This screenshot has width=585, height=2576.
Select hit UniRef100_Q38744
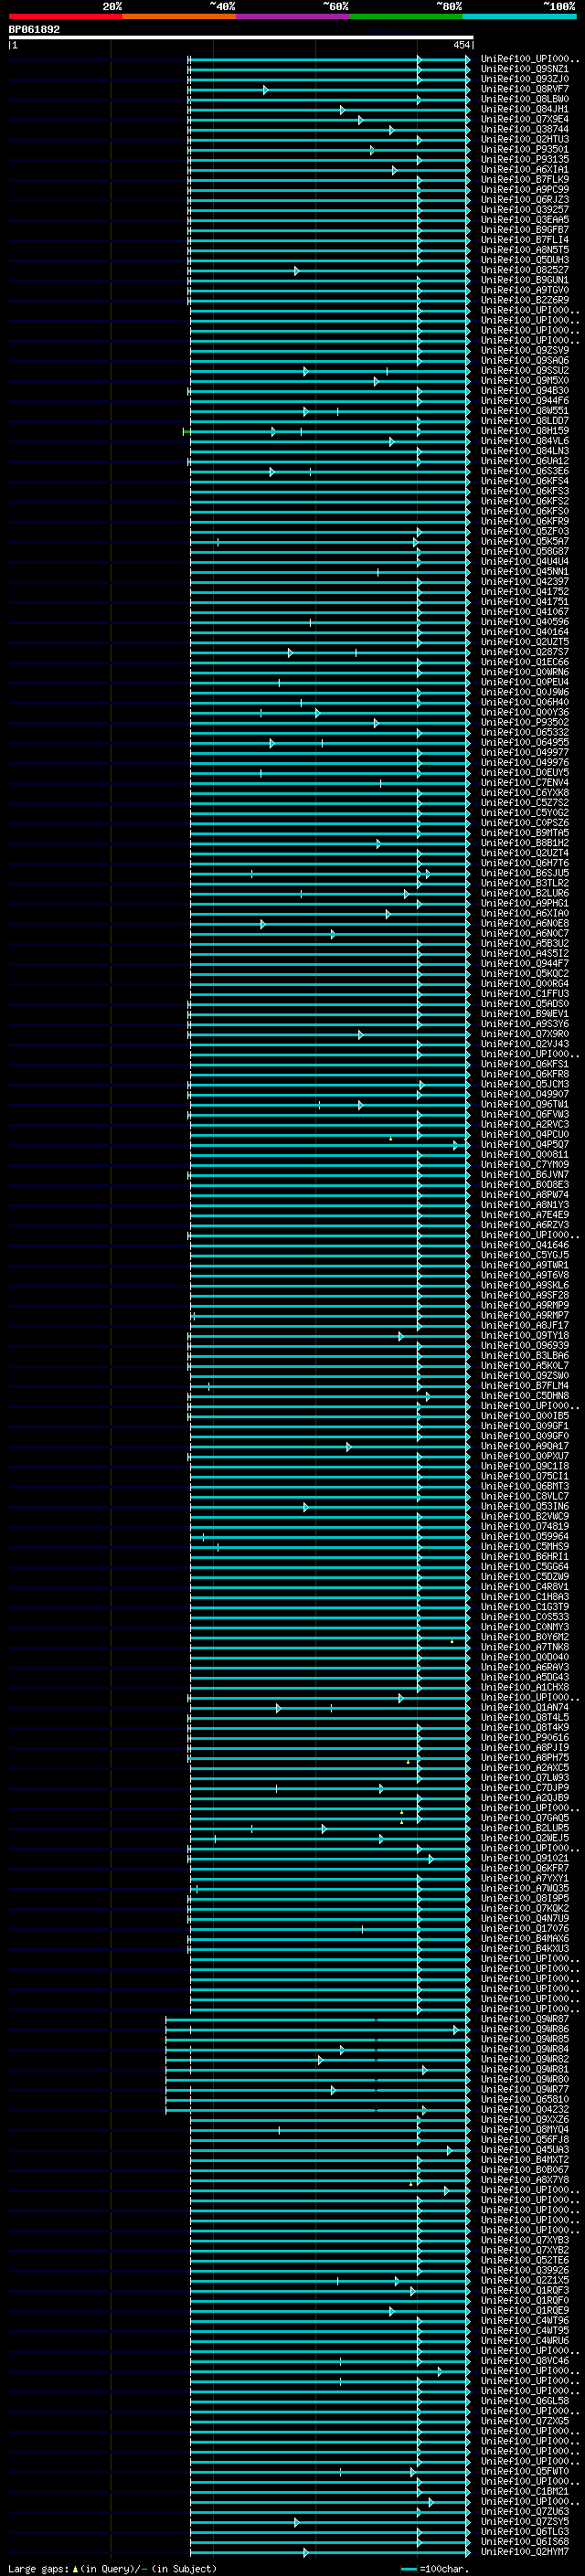click(x=525, y=129)
